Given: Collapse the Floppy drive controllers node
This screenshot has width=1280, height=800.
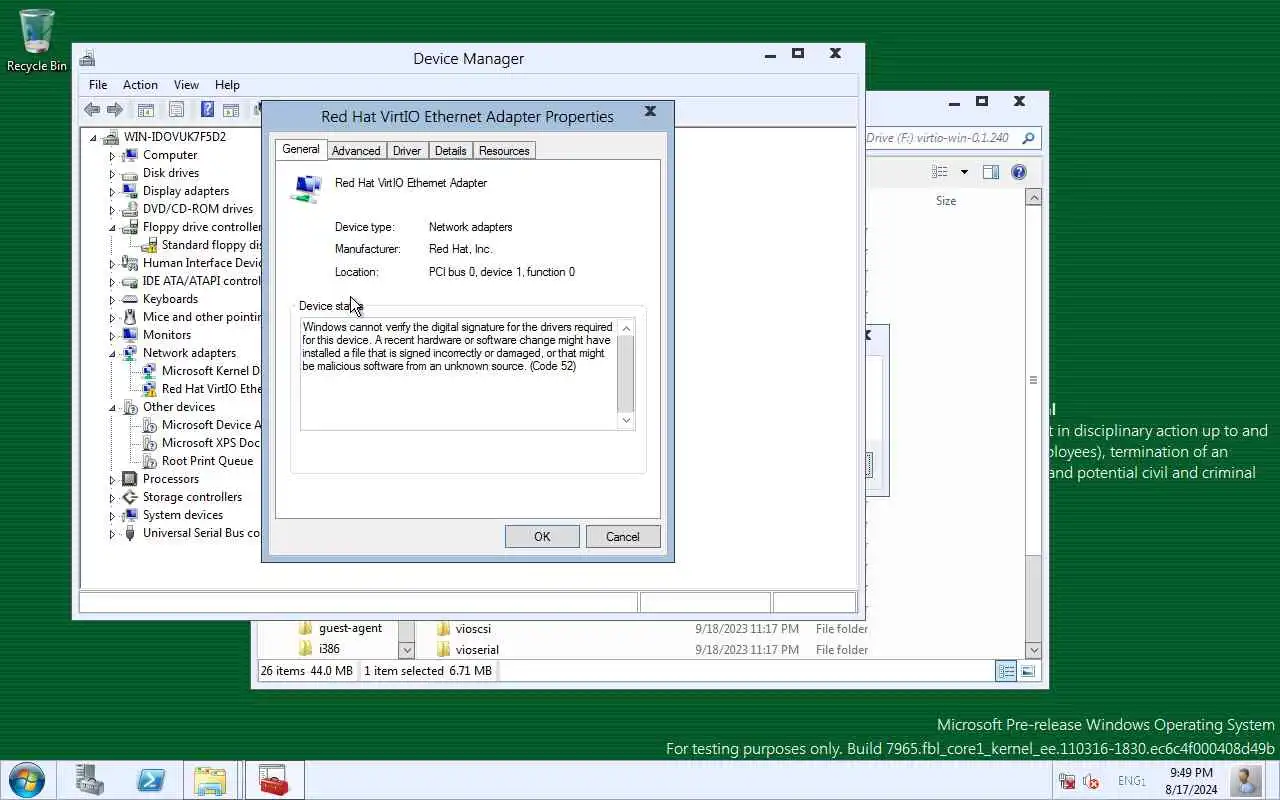Looking at the screenshot, I should click(112, 228).
